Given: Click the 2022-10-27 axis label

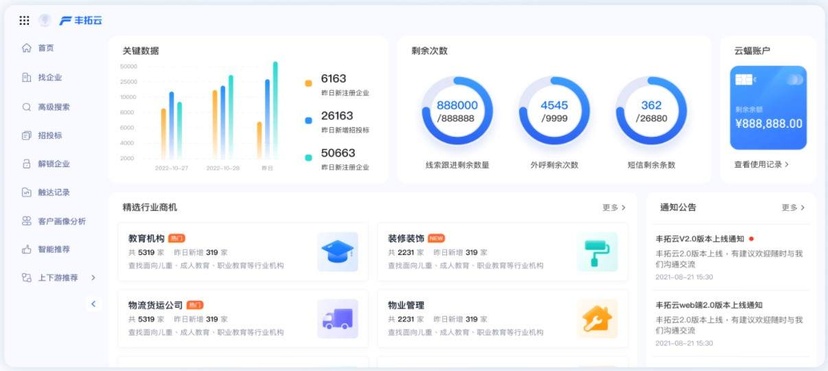Looking at the screenshot, I should (172, 168).
